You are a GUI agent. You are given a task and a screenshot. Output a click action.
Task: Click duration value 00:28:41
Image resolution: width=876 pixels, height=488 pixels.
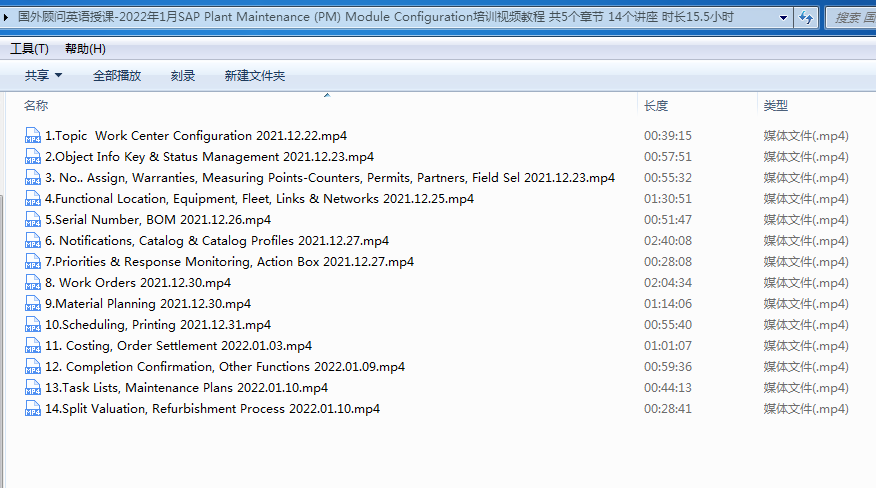point(668,409)
